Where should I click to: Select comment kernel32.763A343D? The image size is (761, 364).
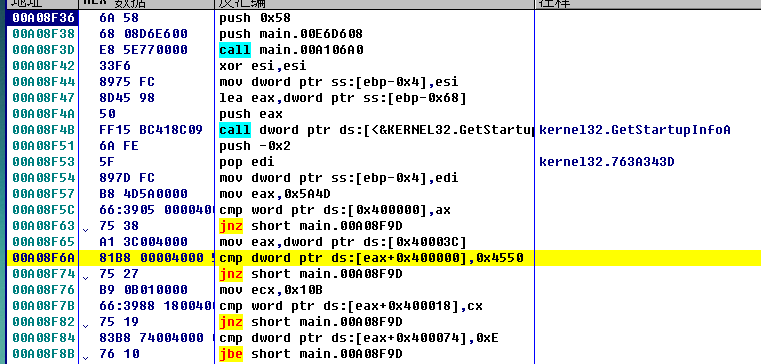(607, 162)
